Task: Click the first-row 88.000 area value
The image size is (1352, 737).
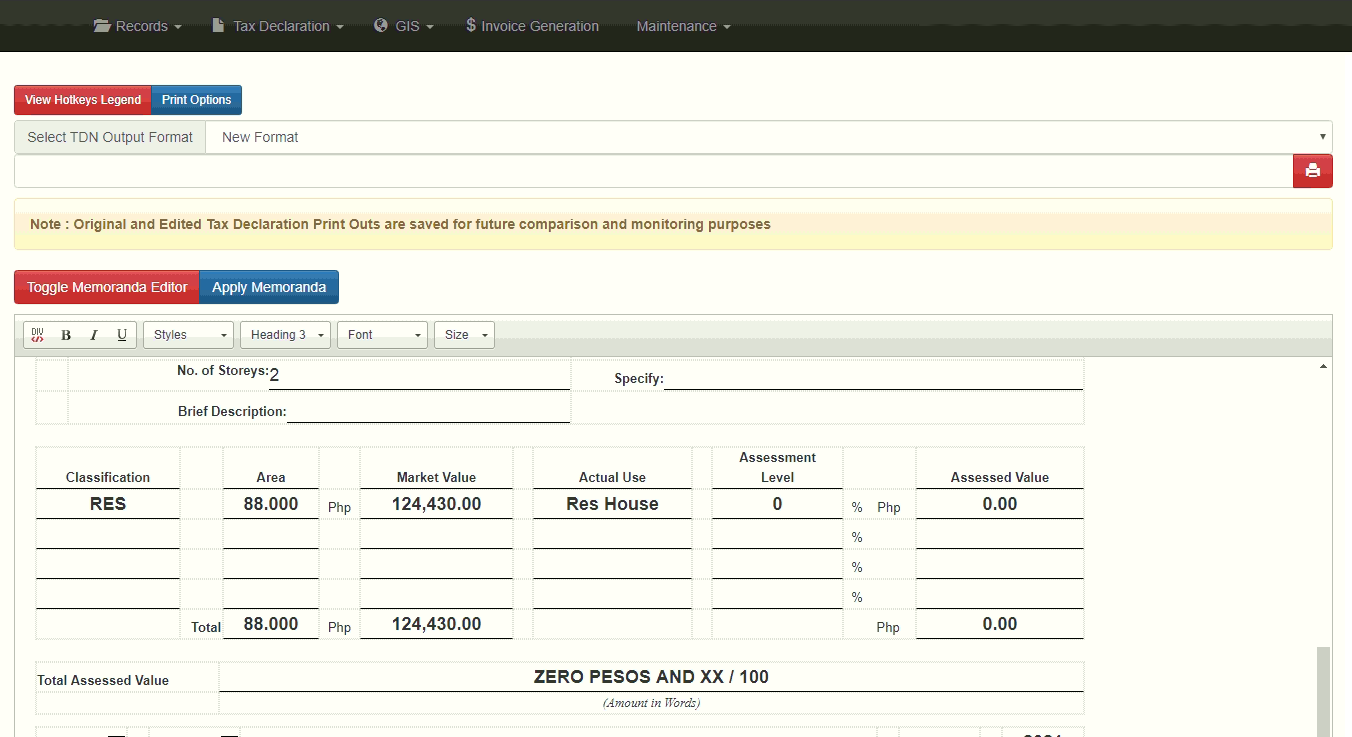Action: (x=271, y=504)
